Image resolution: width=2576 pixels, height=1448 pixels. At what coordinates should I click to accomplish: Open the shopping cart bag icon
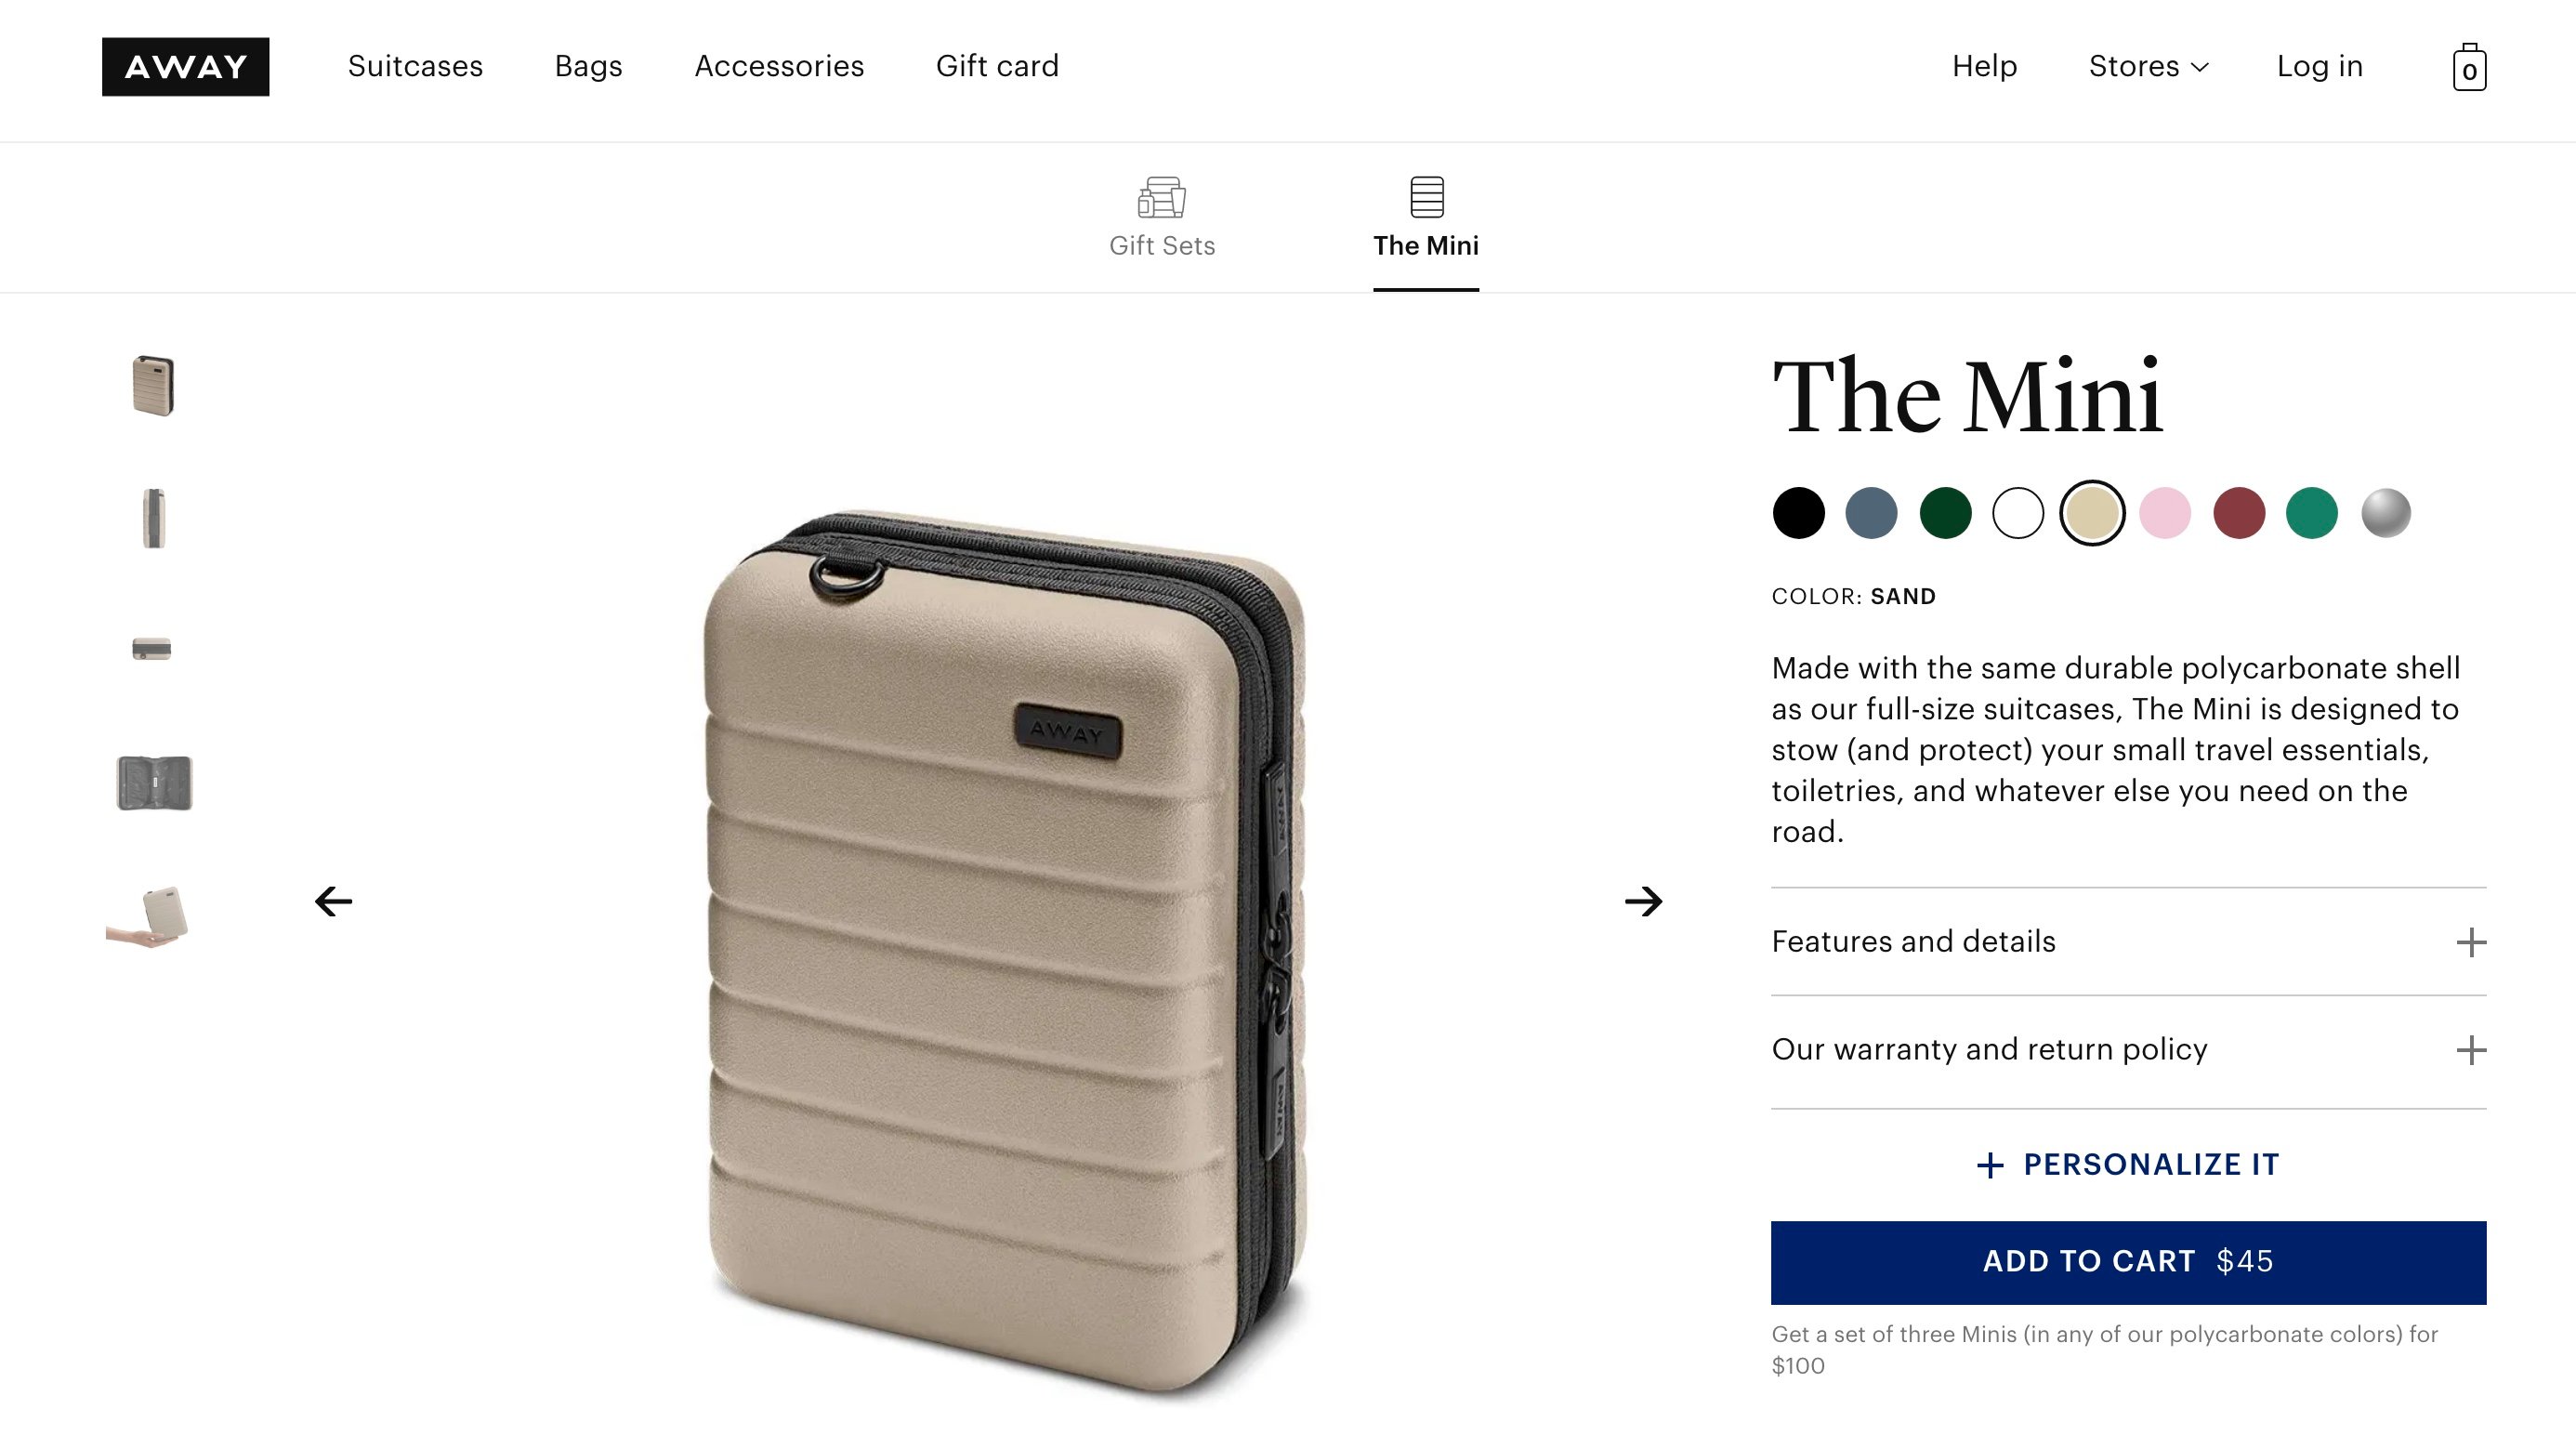[x=2468, y=67]
